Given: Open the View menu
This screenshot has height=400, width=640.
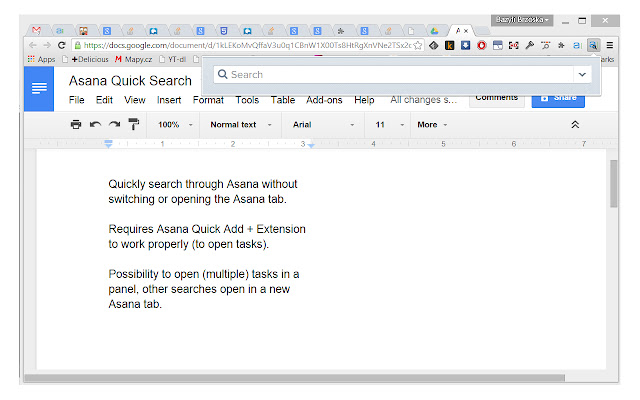Looking at the screenshot, I should coord(135,100).
